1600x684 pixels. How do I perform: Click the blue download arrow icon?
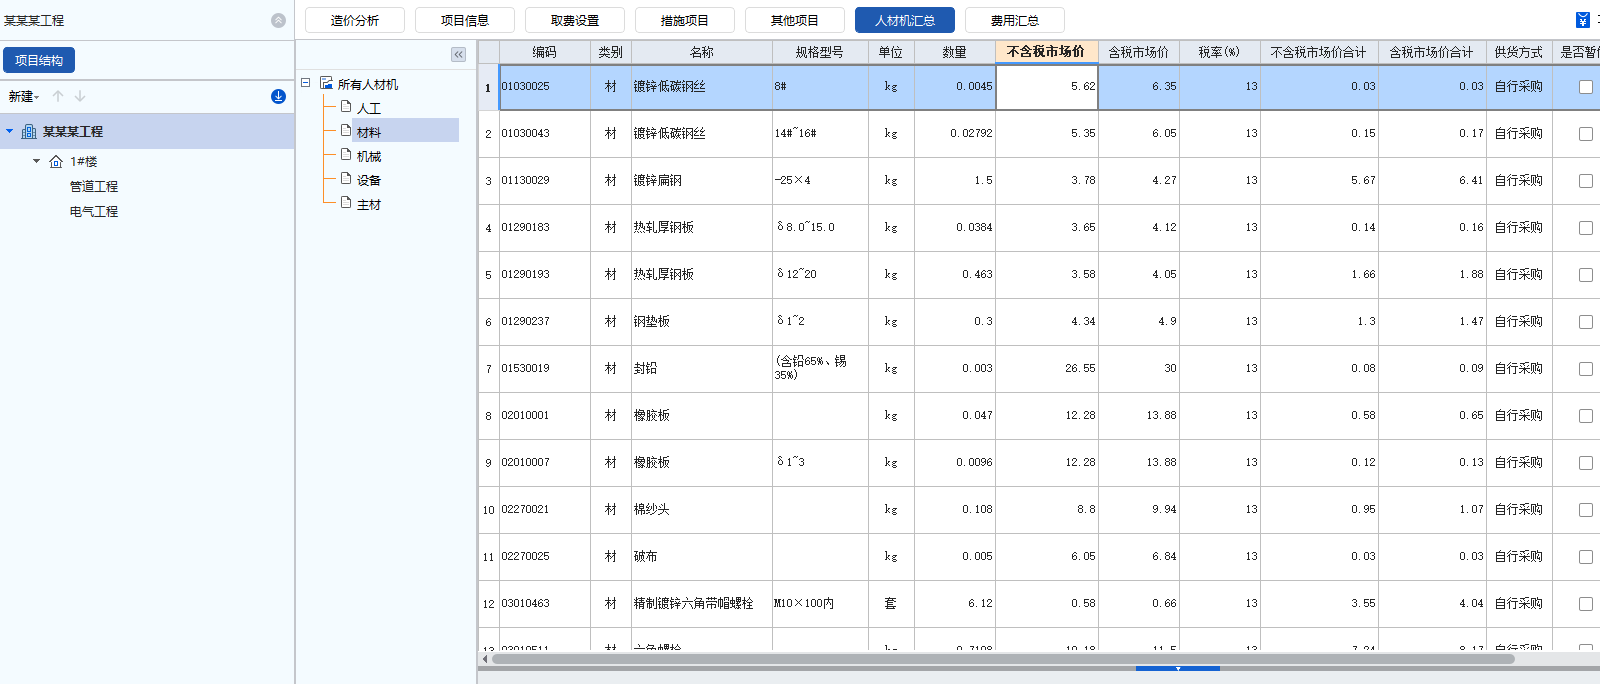pyautogui.click(x=278, y=96)
